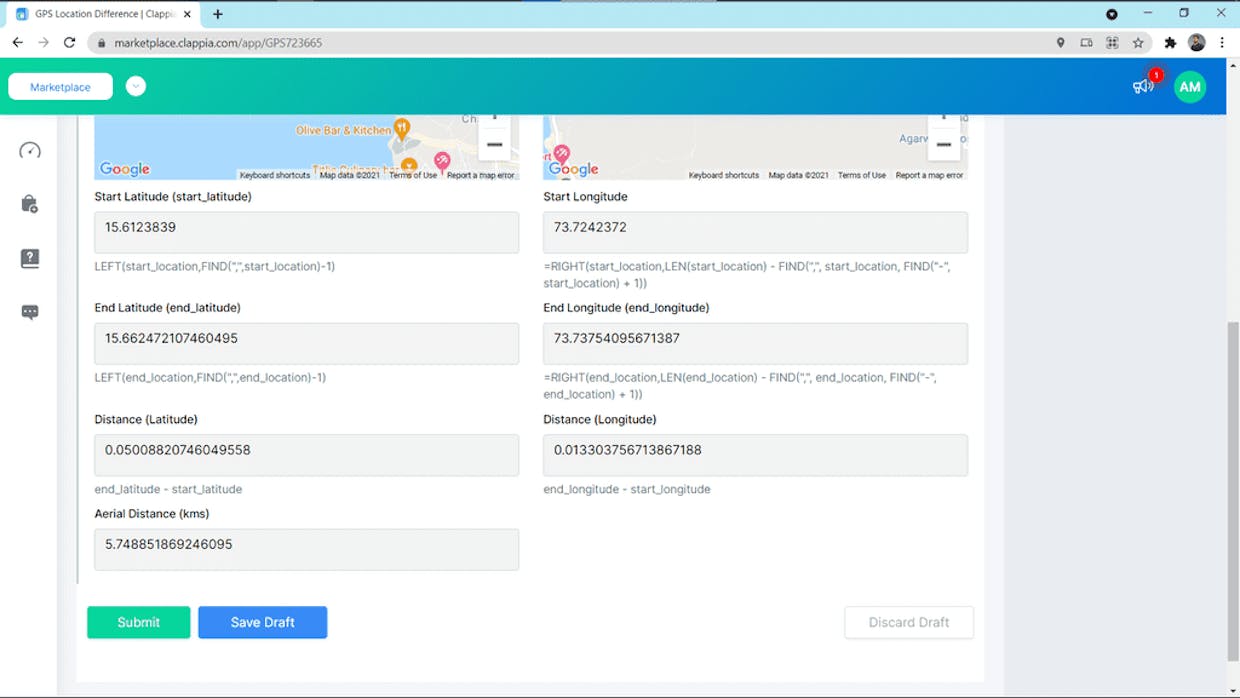Click the 'Start Latitude (start_latitude)' label
The width and height of the screenshot is (1240, 698).
[173, 197]
